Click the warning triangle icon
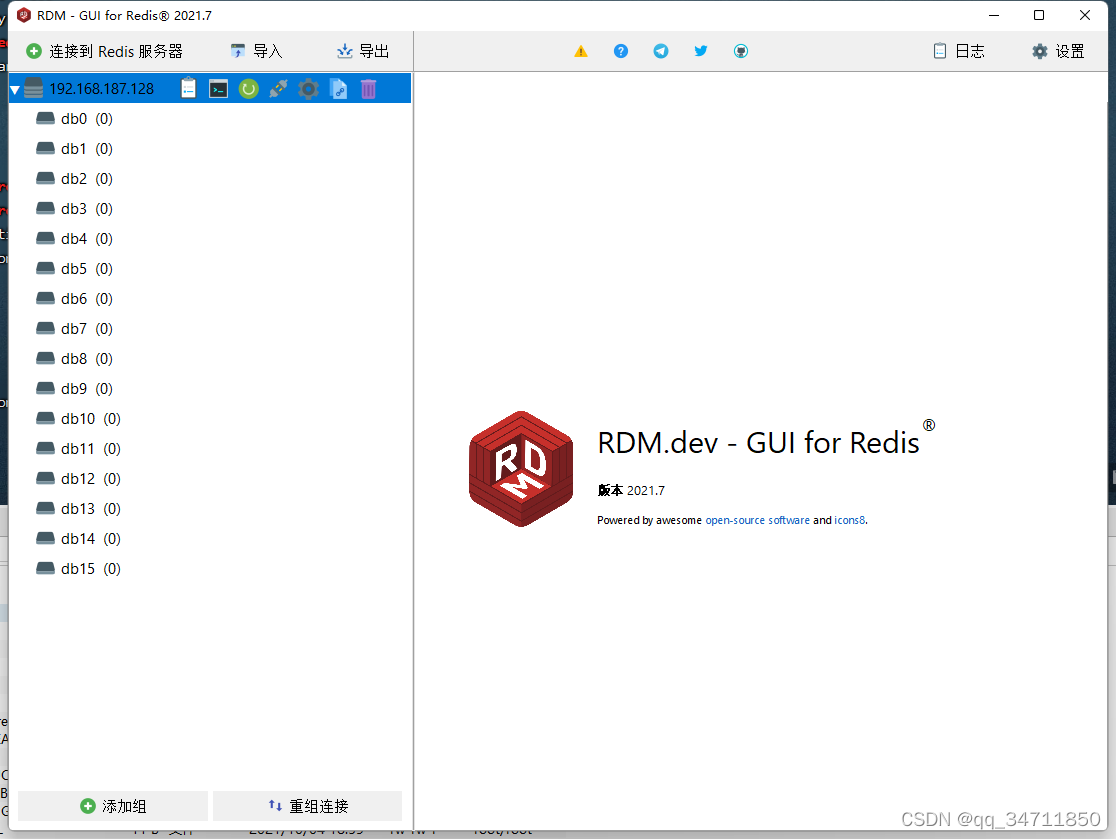The height and width of the screenshot is (839, 1116). click(581, 50)
